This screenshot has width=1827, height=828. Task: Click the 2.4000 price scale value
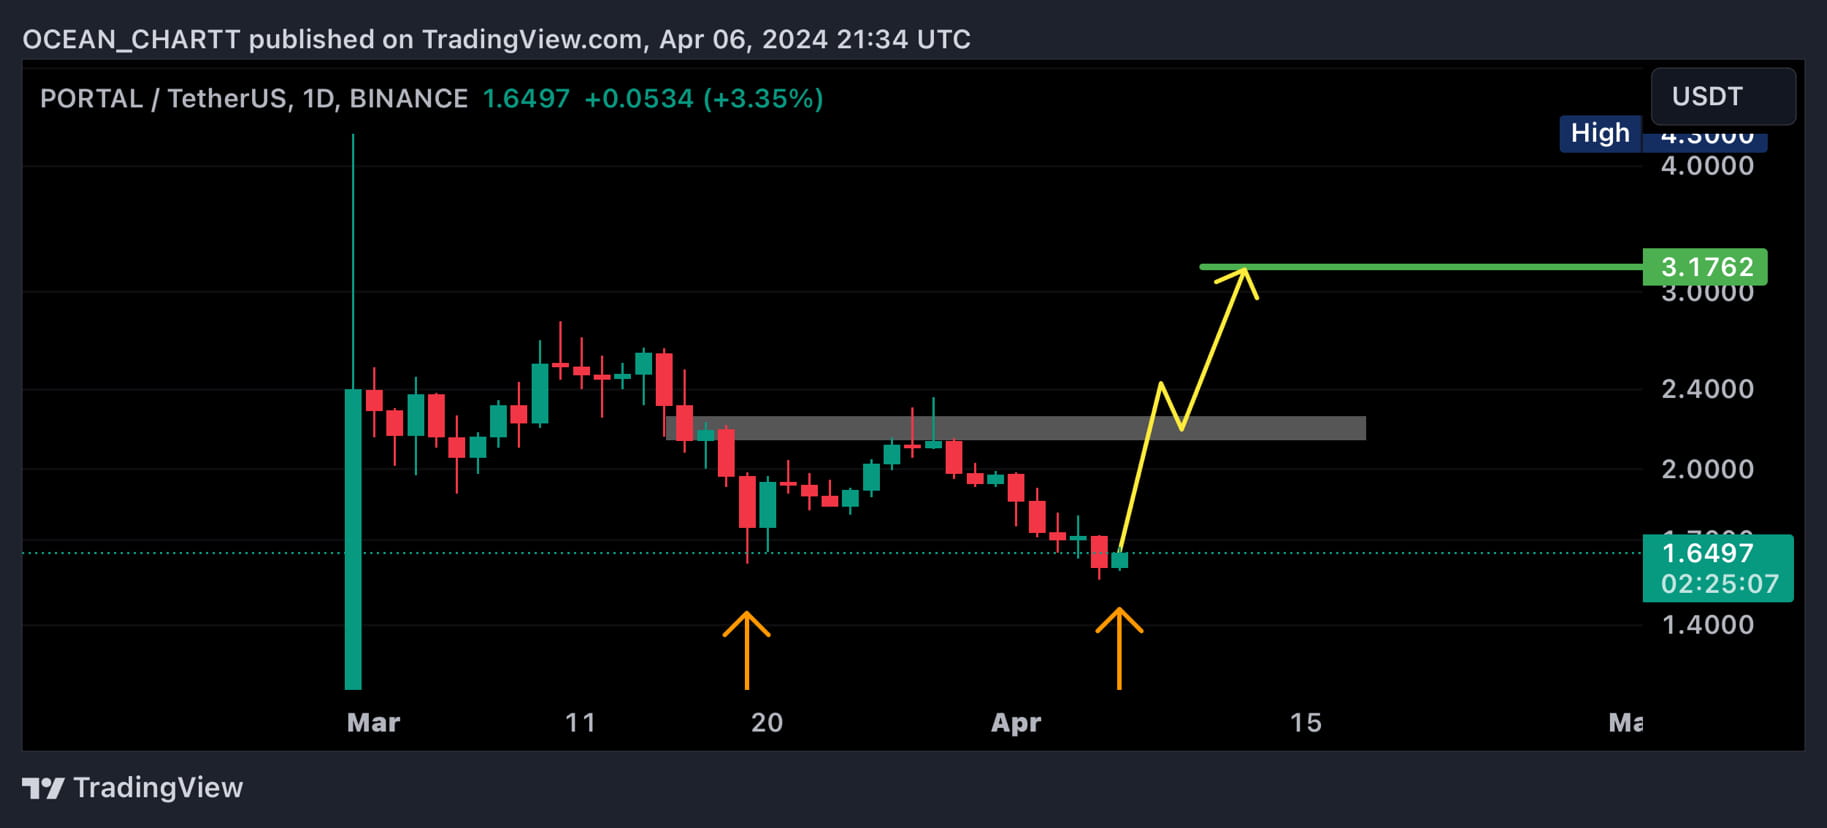click(x=1707, y=389)
